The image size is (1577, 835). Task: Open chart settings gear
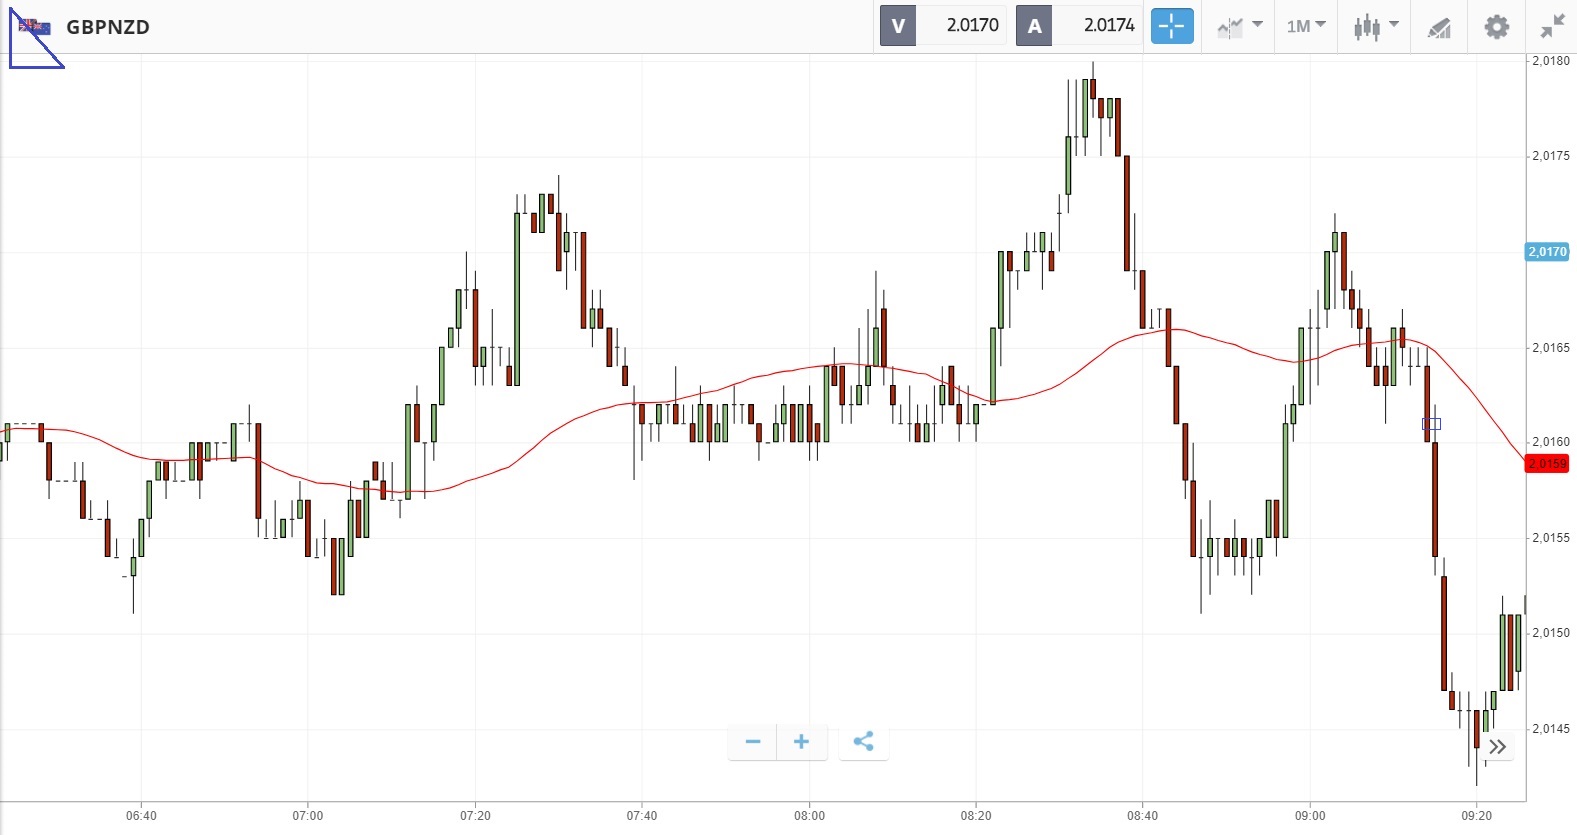tap(1496, 26)
